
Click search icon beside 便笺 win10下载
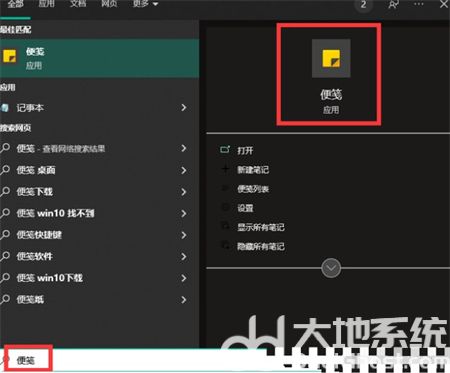(5, 277)
